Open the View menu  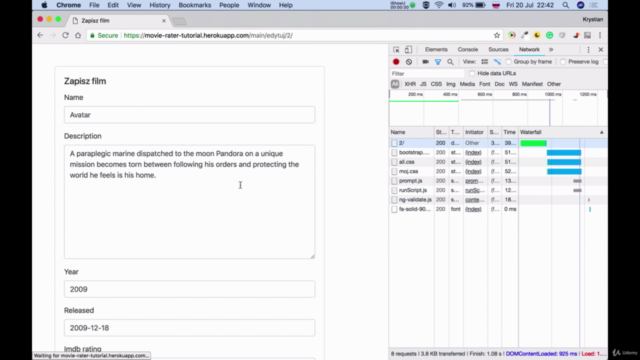point(134,5)
